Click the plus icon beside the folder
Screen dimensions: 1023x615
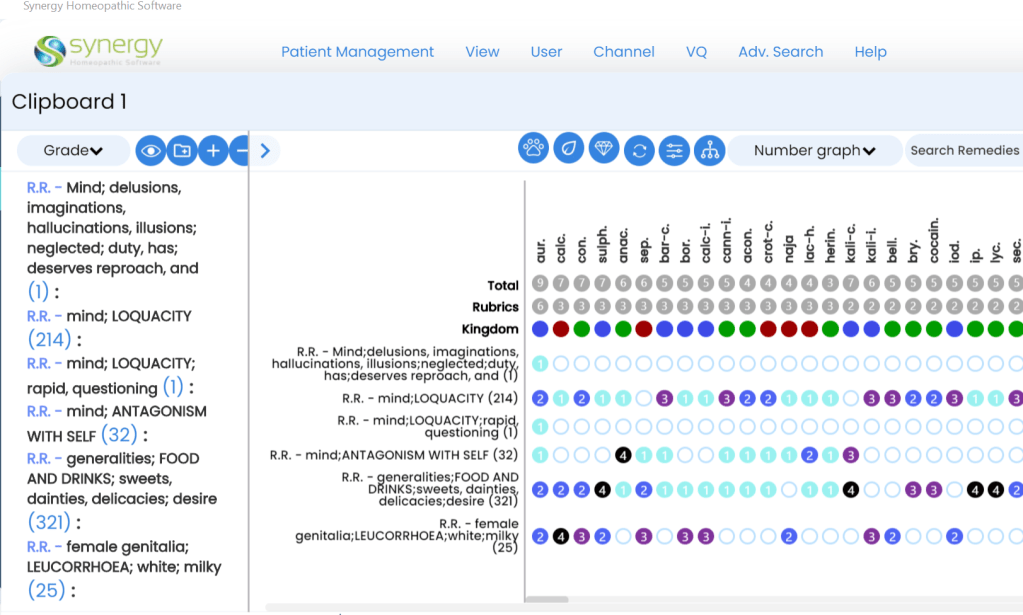coord(212,151)
